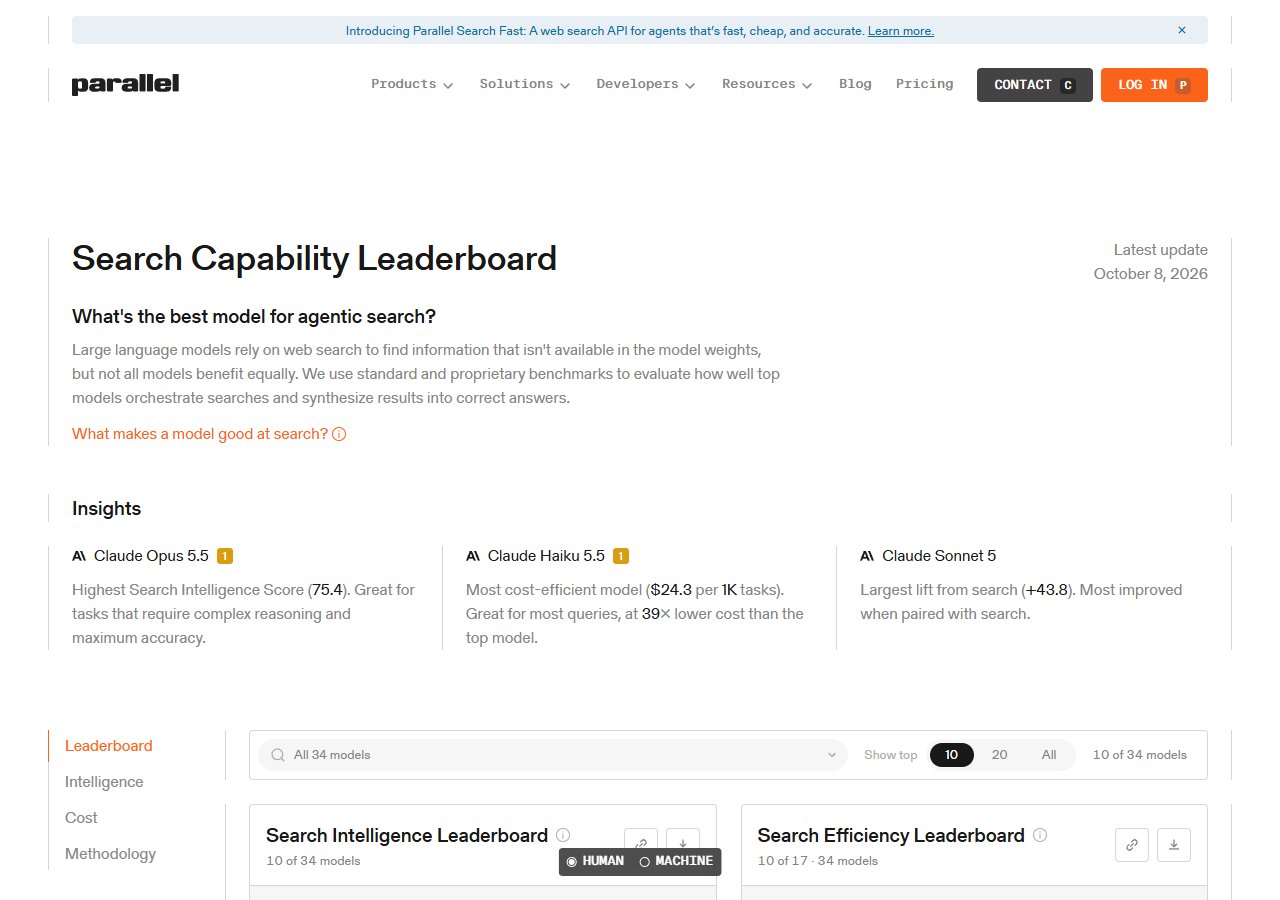1280x900 pixels.
Task: Focus the 'All 34 models' search field
Action: pyautogui.click(x=553, y=755)
